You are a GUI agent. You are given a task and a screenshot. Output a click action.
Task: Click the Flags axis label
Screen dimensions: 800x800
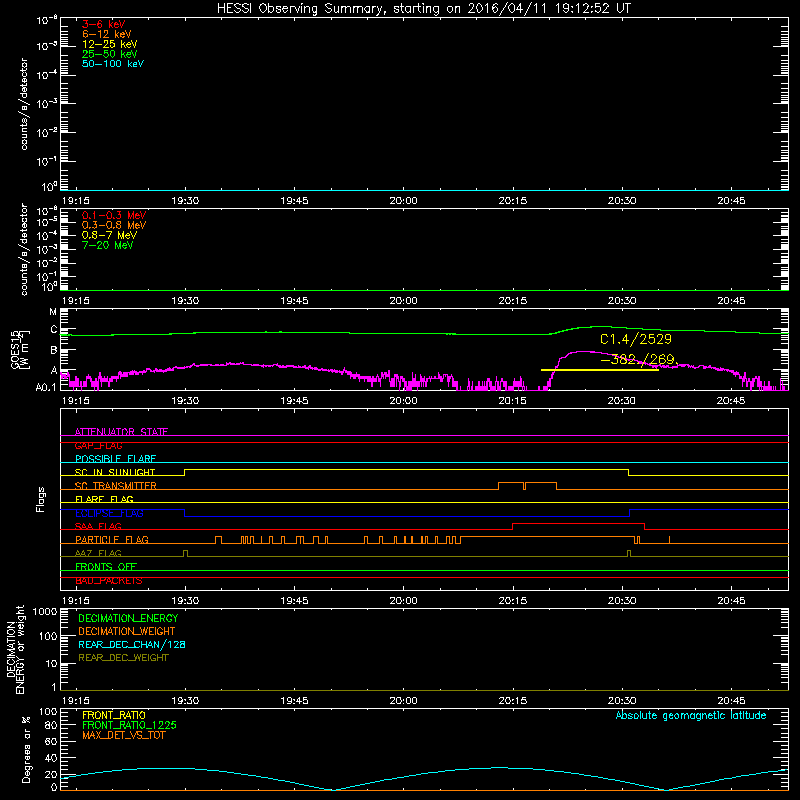coord(40,499)
